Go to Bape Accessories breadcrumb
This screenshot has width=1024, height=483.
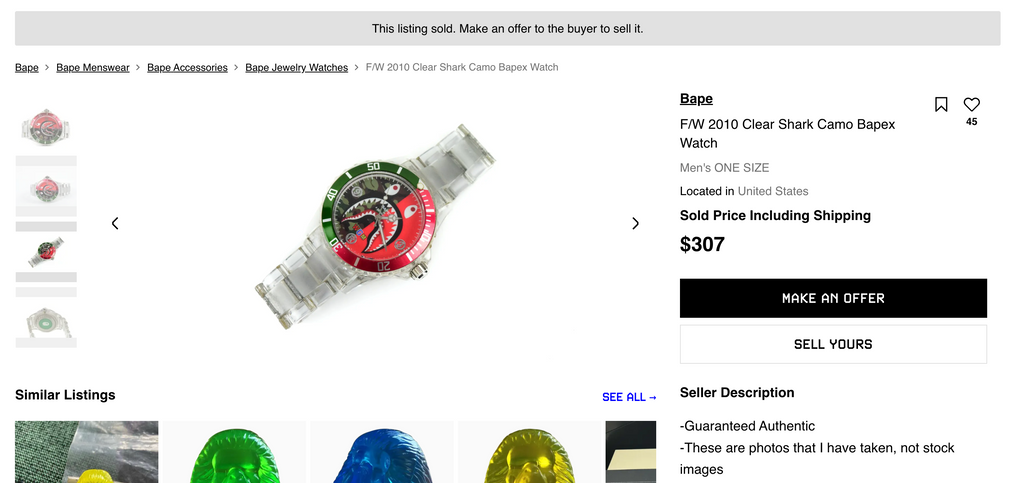click(187, 67)
